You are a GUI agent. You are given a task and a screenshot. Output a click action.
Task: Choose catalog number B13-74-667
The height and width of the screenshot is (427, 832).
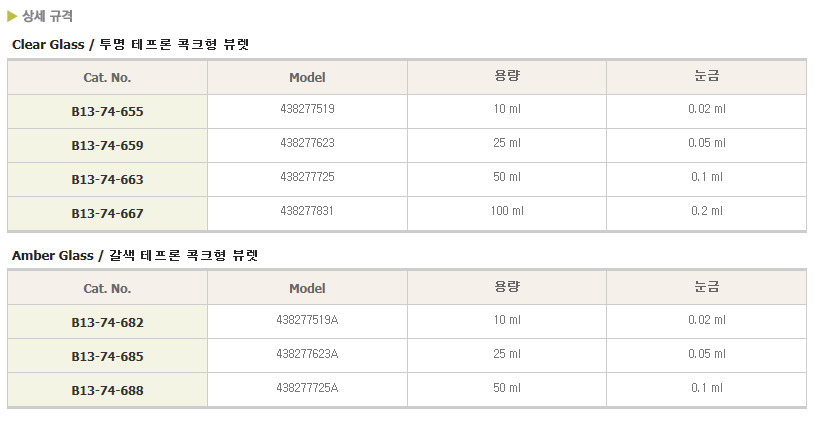coord(107,213)
